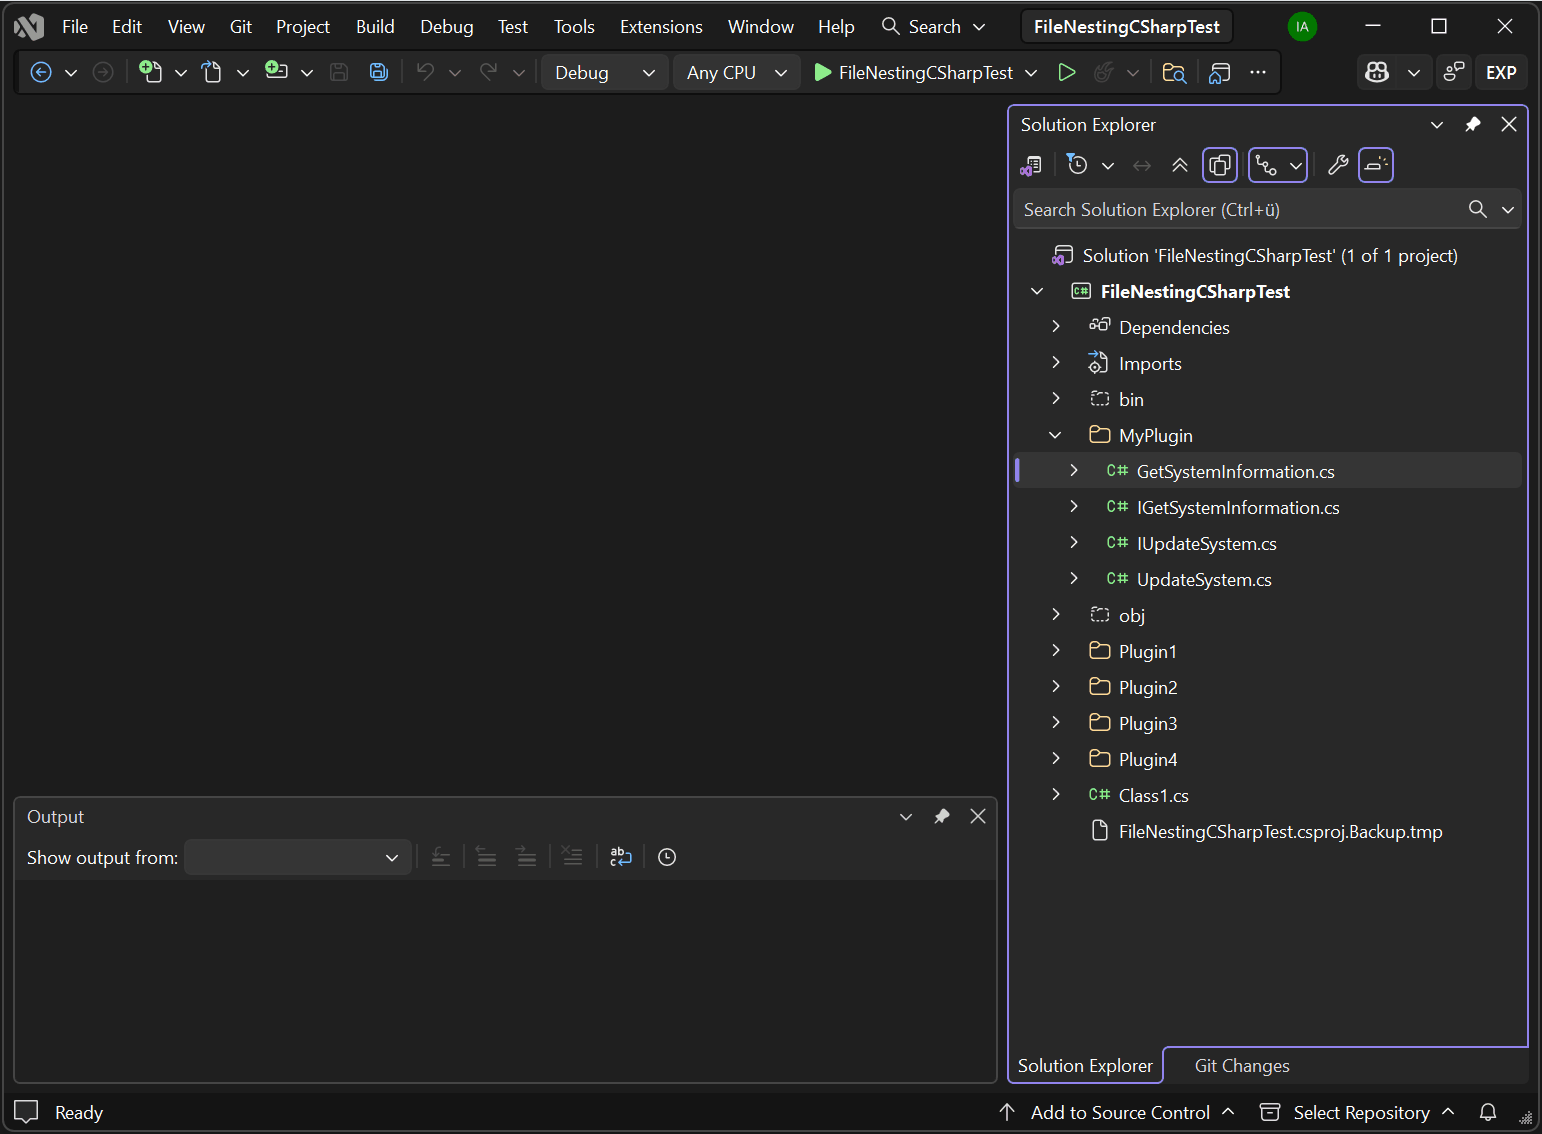Switch to the Git Changes tab
Viewport: 1542px width, 1134px height.
(x=1242, y=1065)
